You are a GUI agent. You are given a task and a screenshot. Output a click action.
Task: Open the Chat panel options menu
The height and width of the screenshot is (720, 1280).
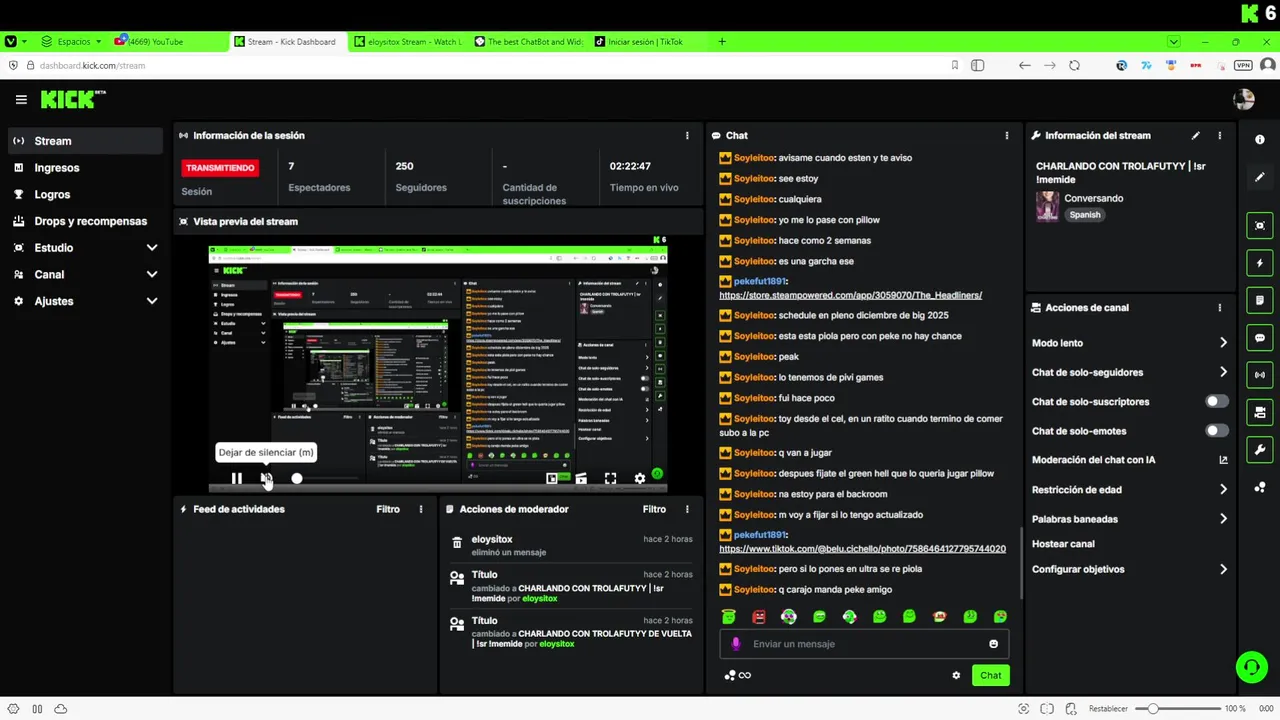click(1007, 135)
